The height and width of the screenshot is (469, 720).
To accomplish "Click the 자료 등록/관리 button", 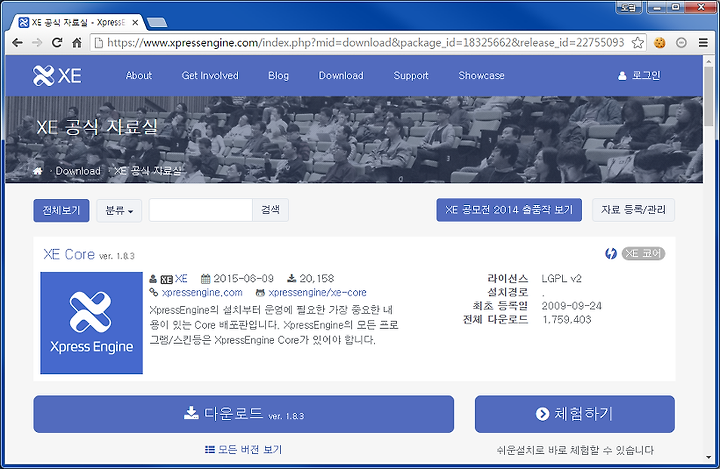I will (633, 210).
